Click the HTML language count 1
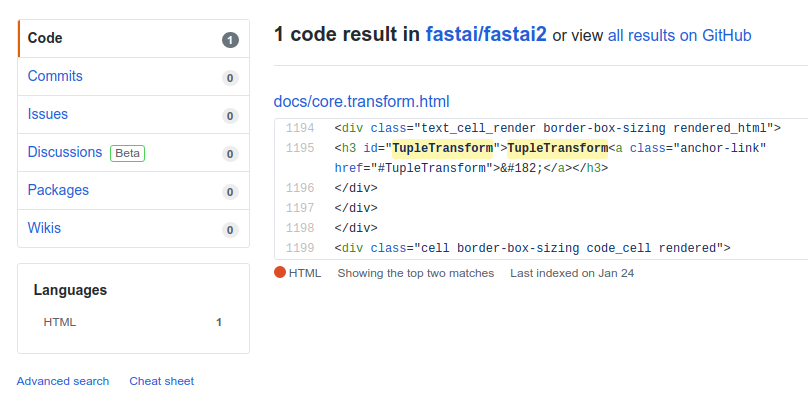The height and width of the screenshot is (405, 808). coord(219,322)
